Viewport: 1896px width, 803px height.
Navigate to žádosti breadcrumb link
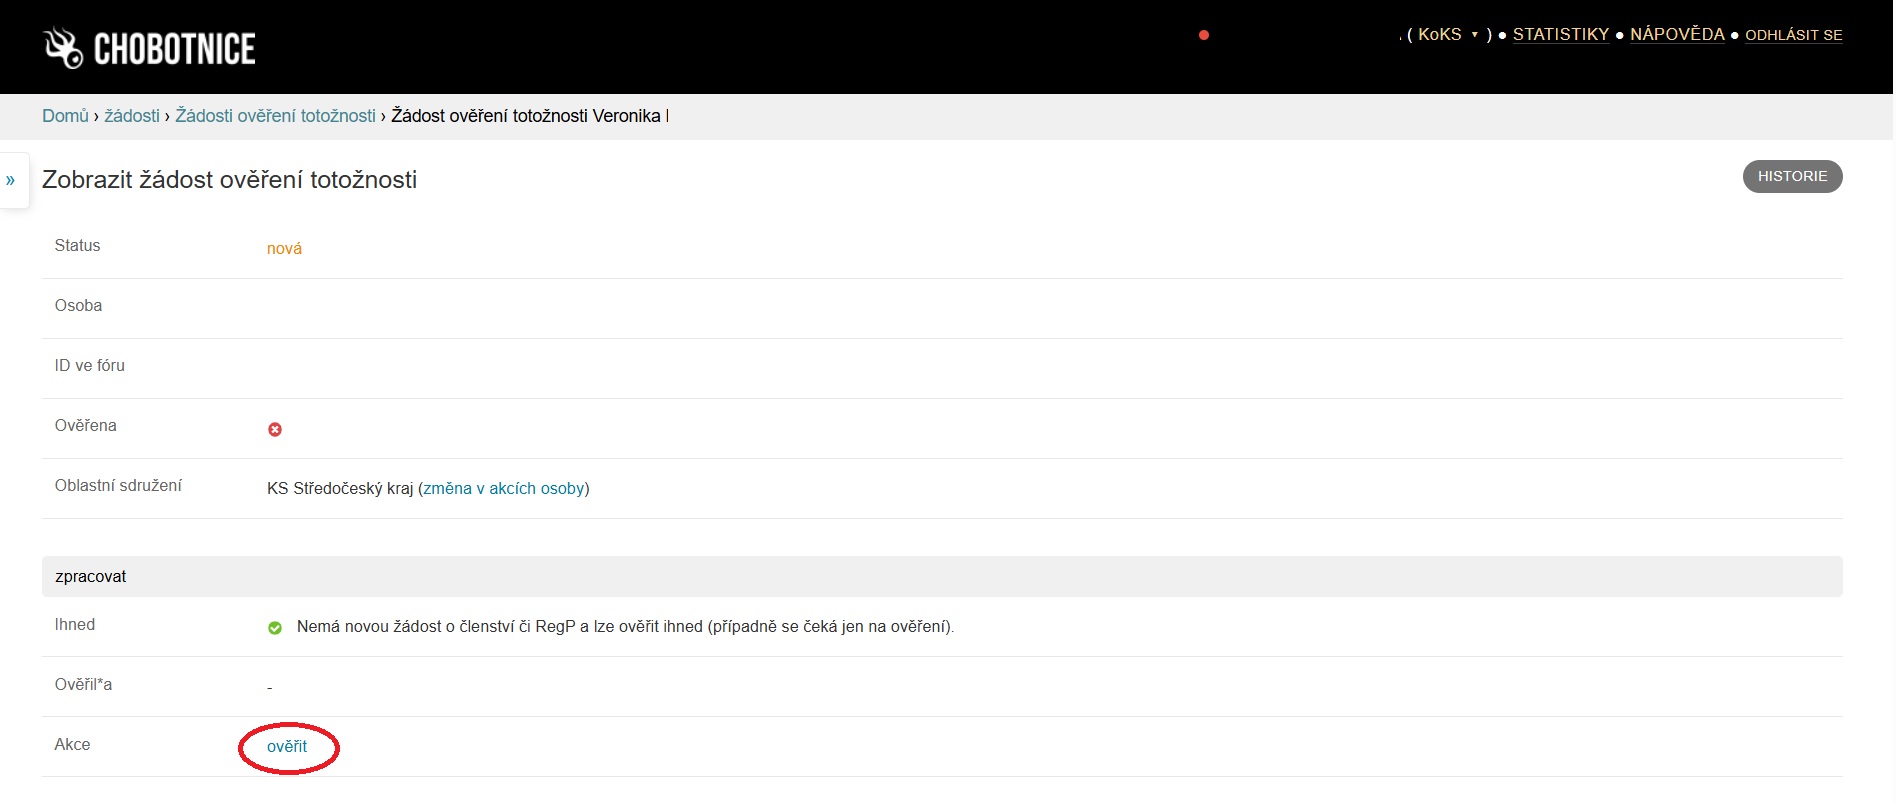coord(132,116)
